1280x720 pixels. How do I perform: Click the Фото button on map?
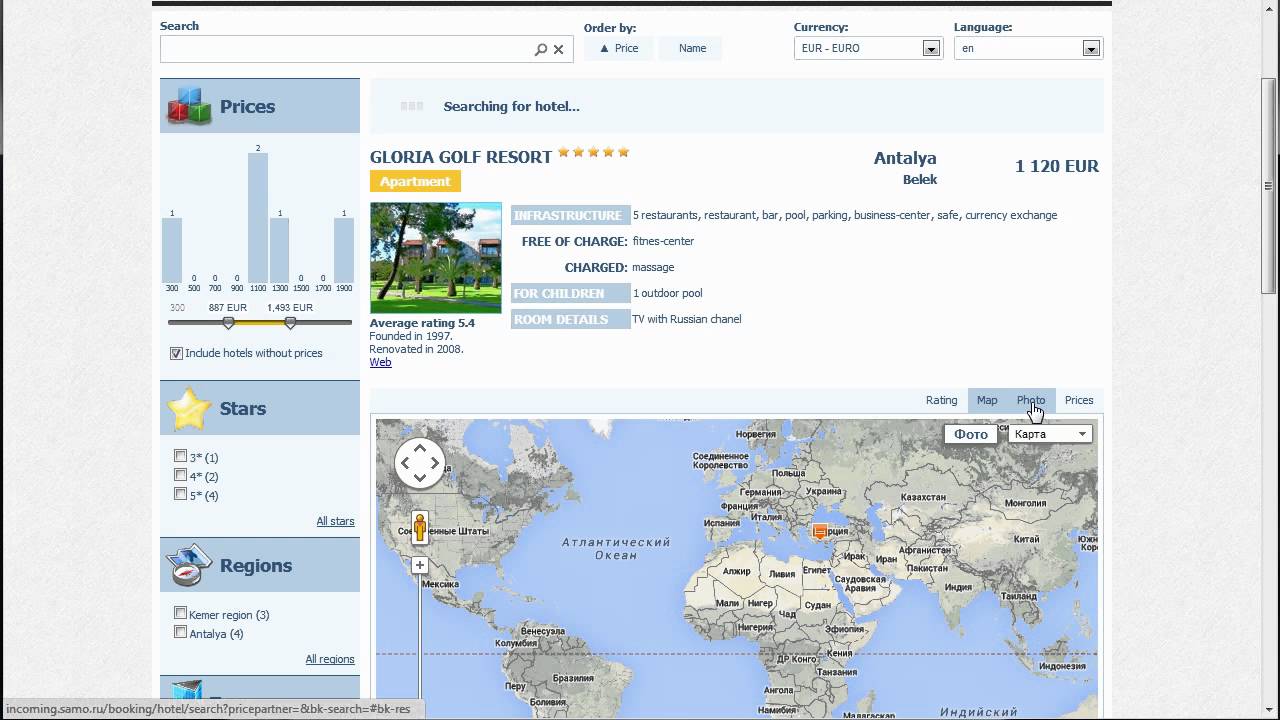[971, 434]
